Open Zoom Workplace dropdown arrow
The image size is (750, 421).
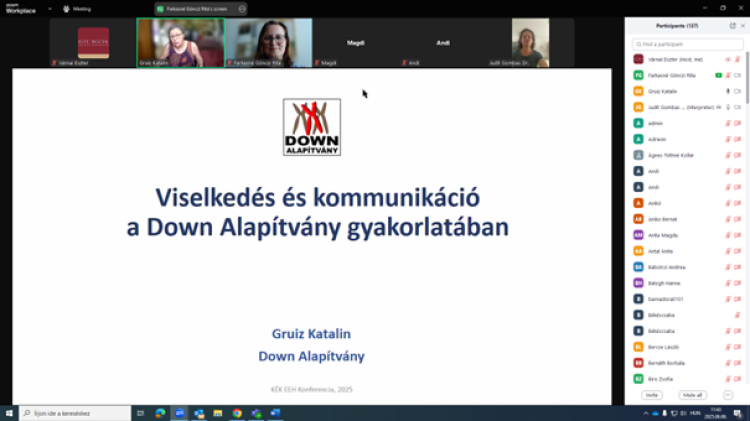pos(50,9)
